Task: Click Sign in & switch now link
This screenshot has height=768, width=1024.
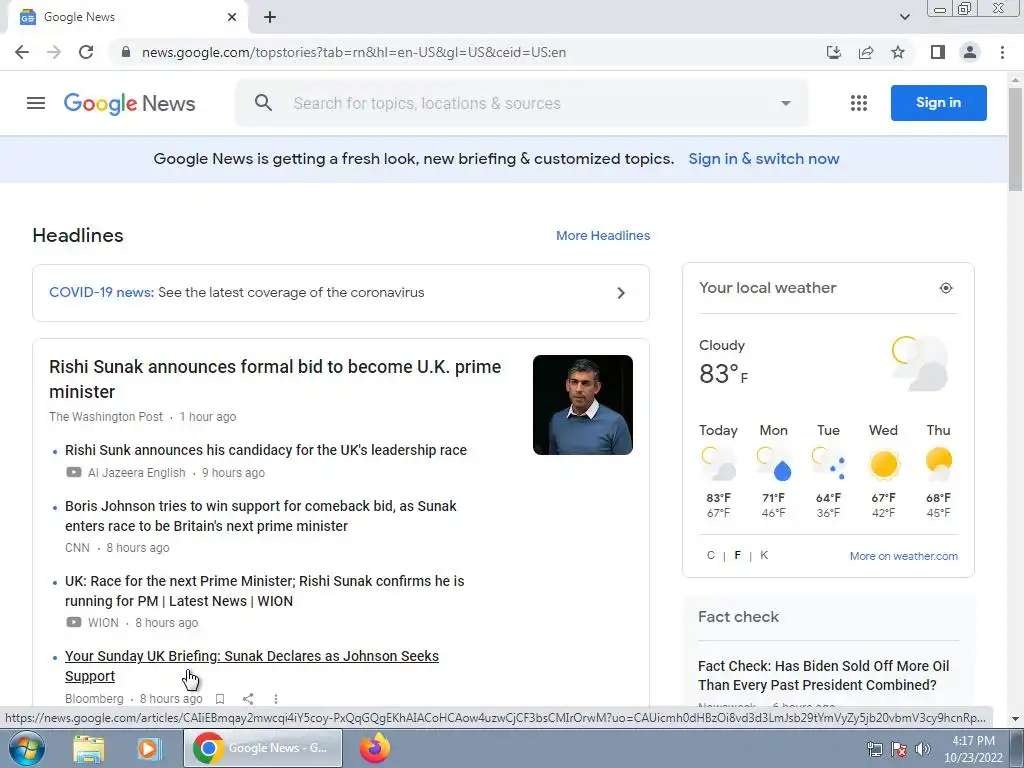Action: click(763, 159)
